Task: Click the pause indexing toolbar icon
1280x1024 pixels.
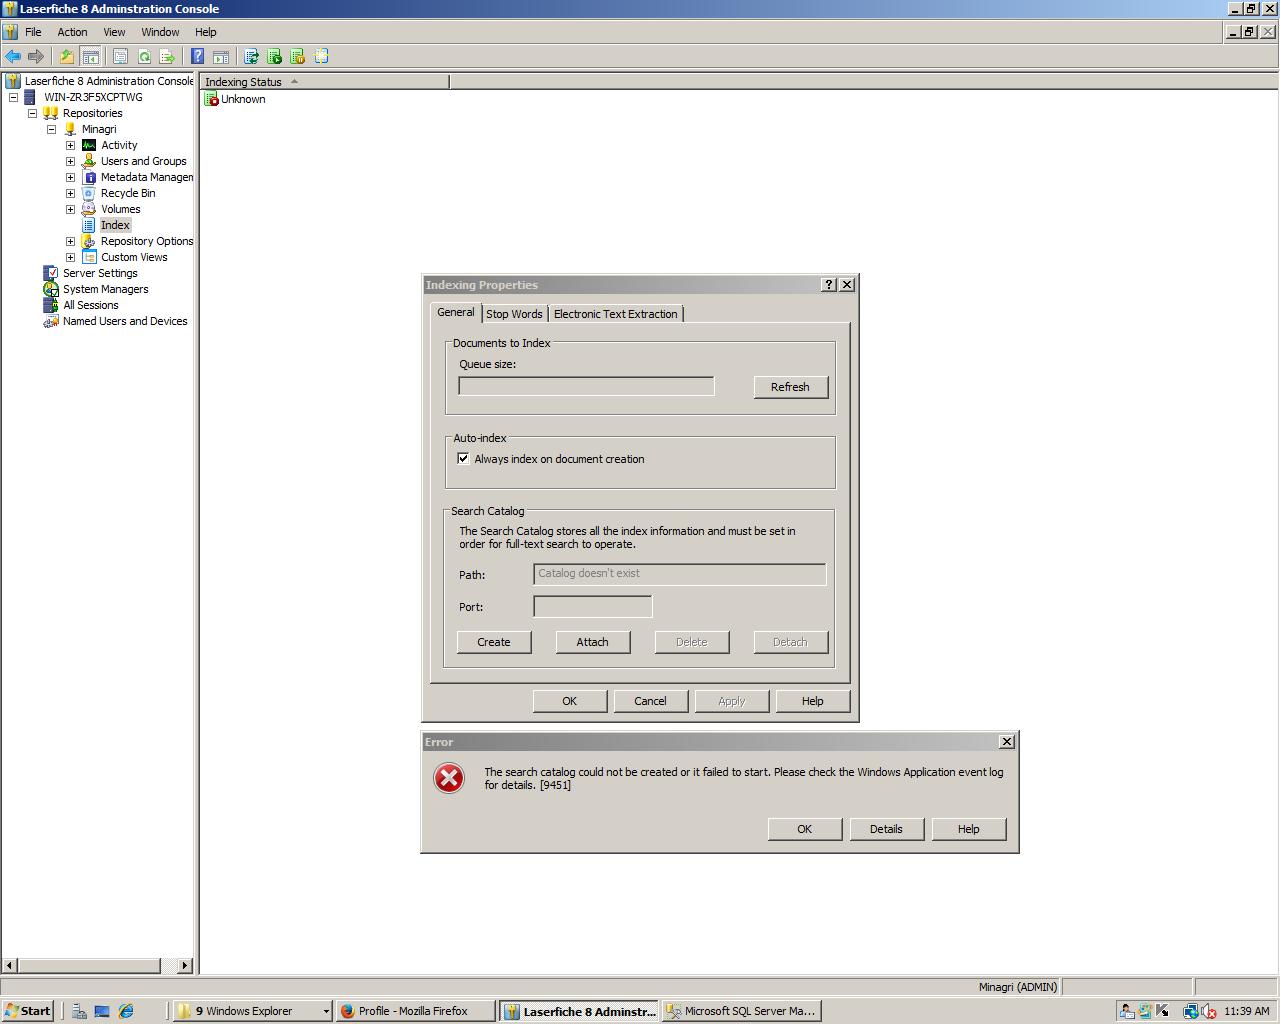Action: 297,57
